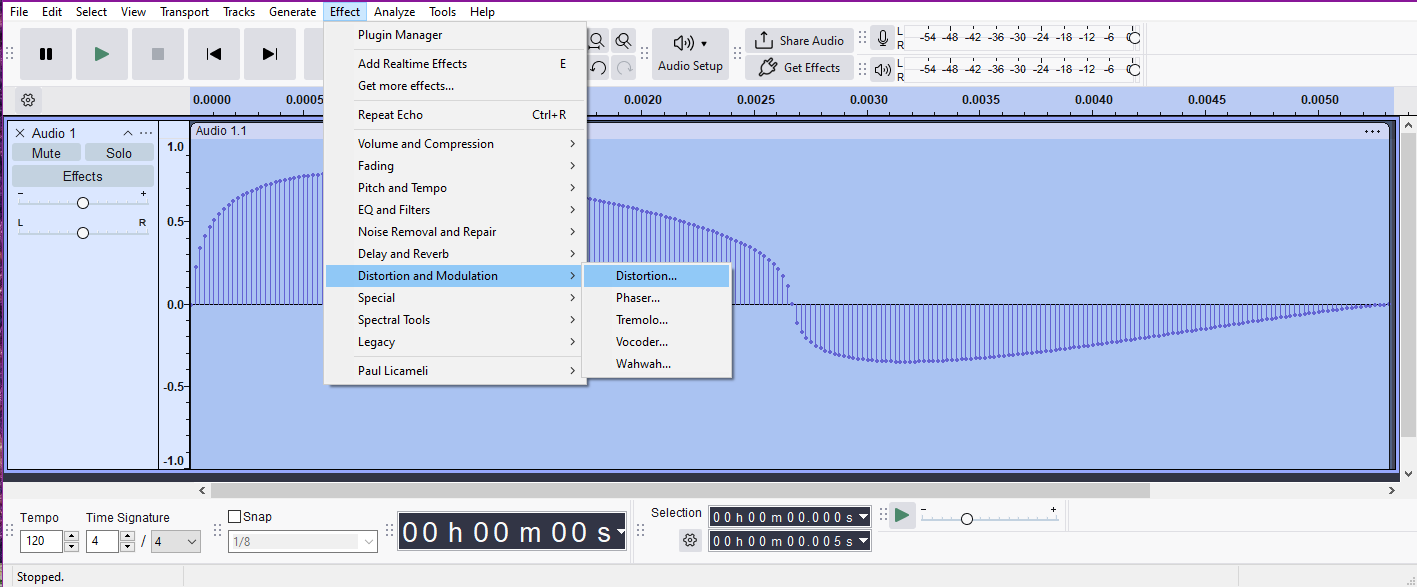Screen dimensions: 1417x587
Task: Choose Vocoder... effect
Action: coord(657,342)
